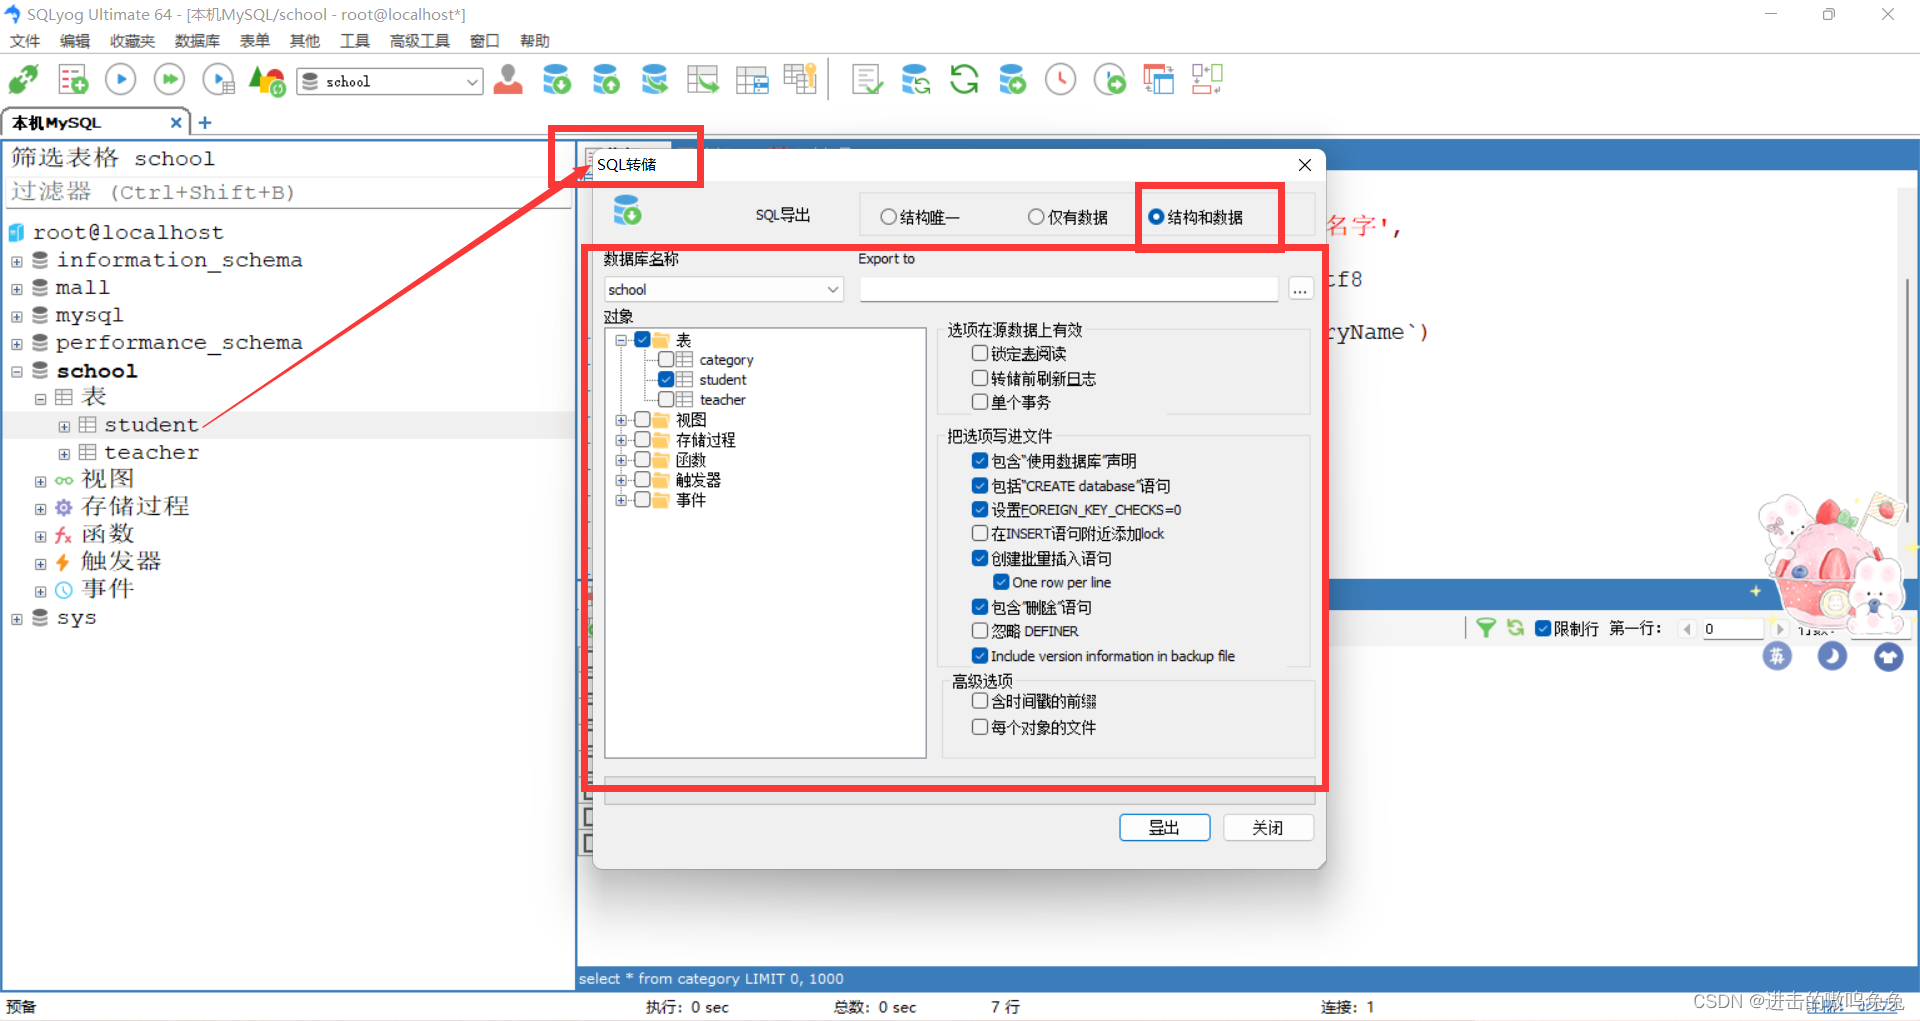Viewport: 1920px width, 1021px height.
Task: Open the school database dropdown in toolbar
Action: pos(472,82)
